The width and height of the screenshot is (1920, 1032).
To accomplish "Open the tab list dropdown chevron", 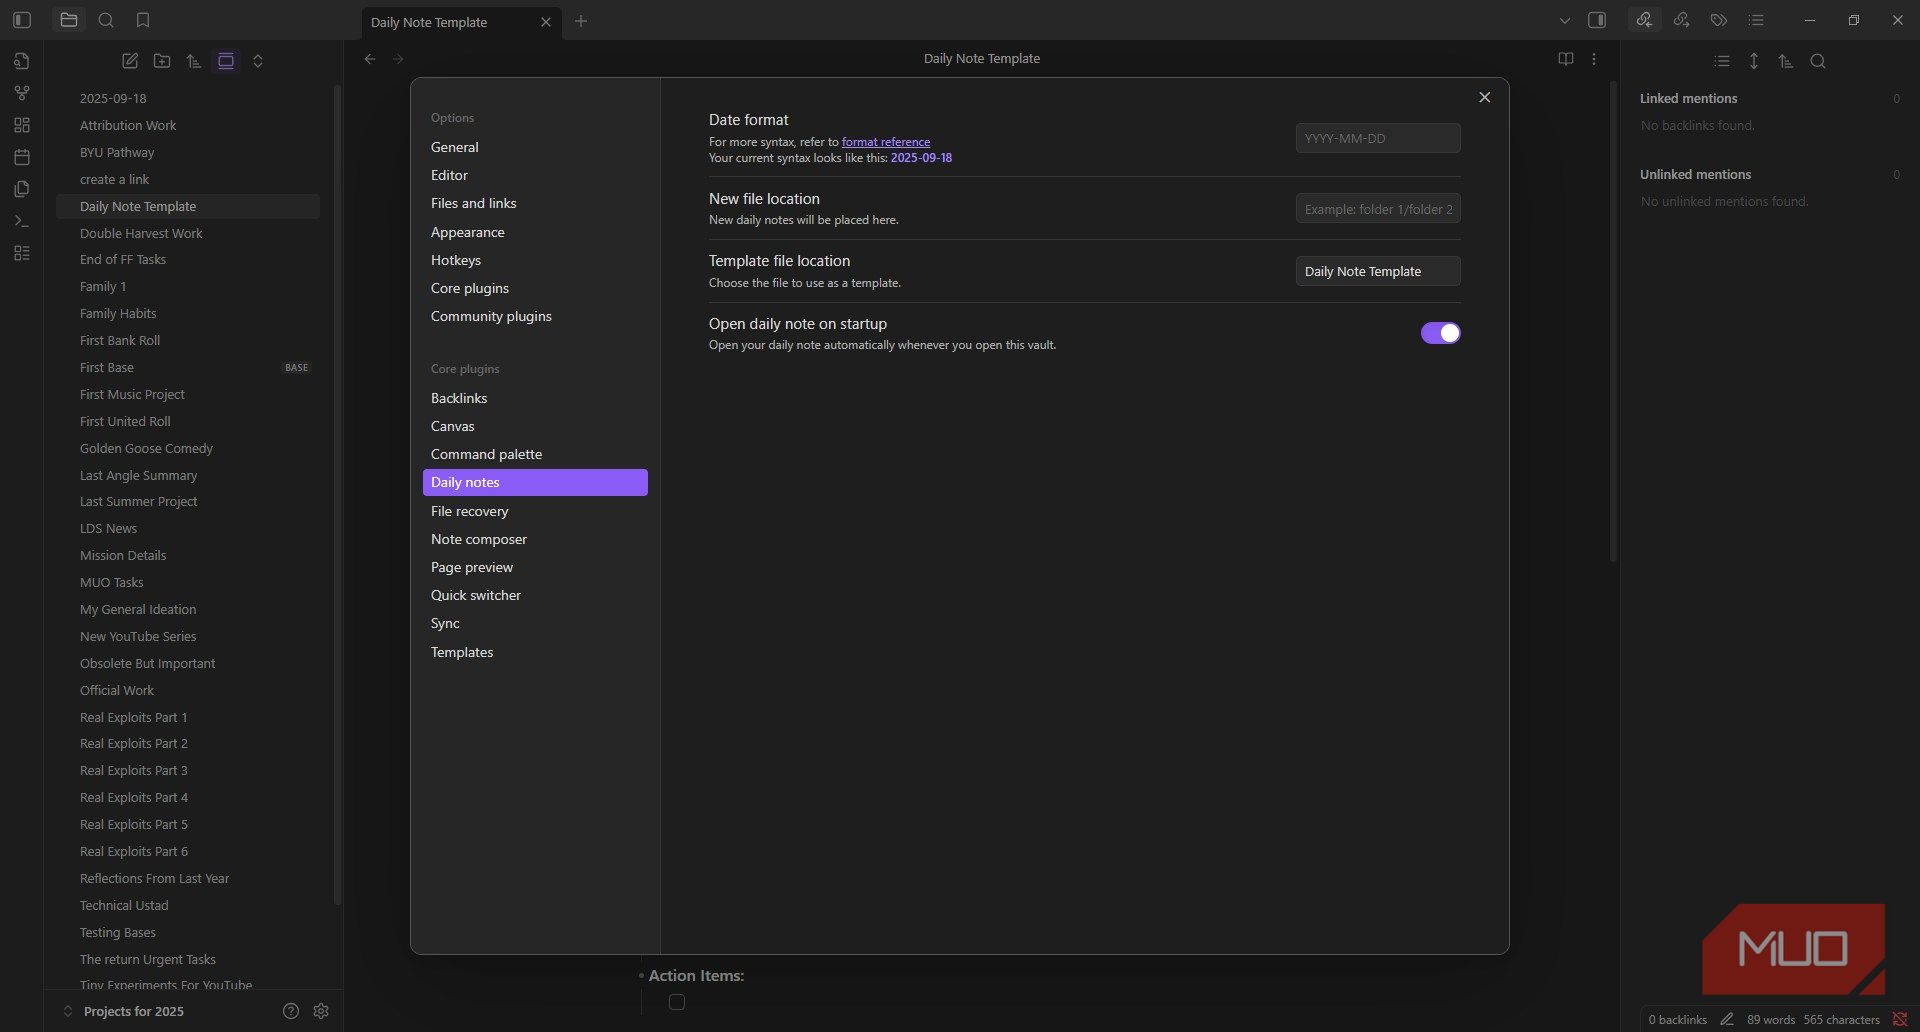I will tap(1565, 20).
